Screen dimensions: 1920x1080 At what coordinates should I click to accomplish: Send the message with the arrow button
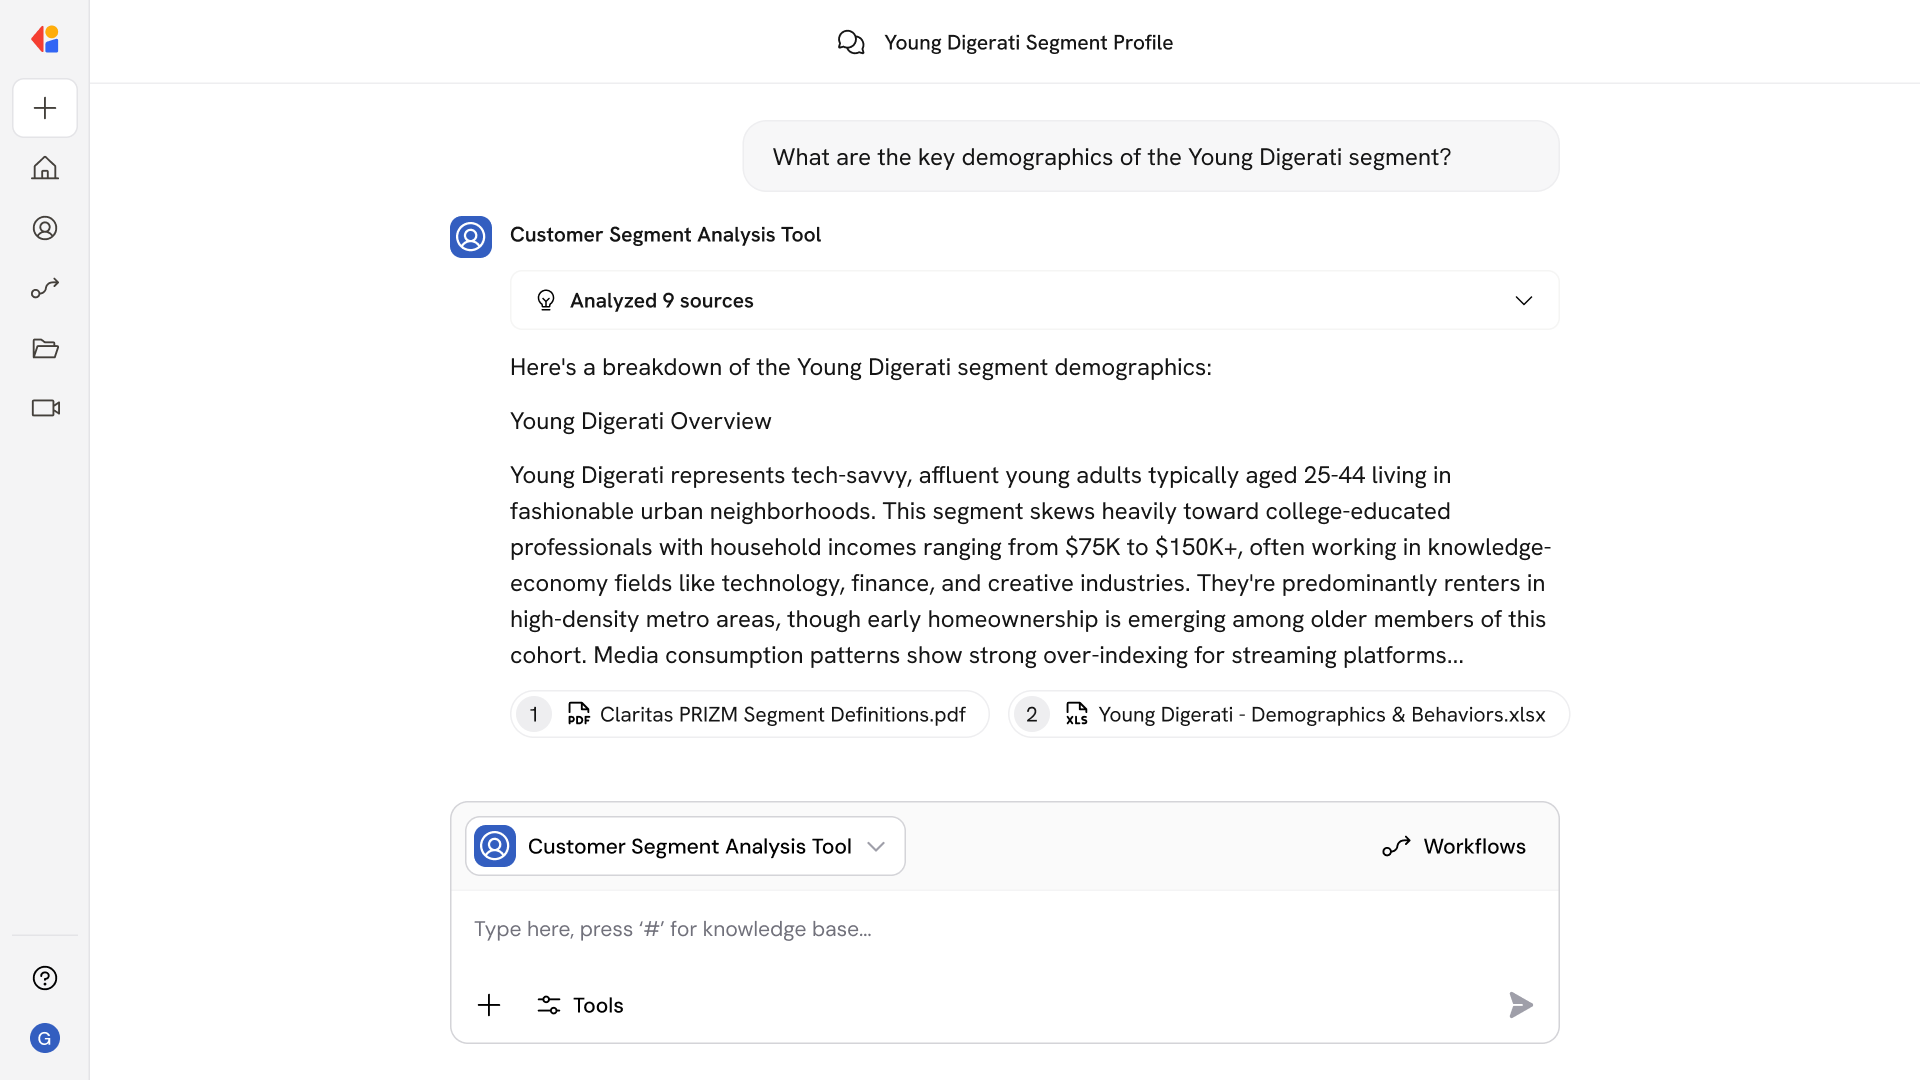1520,1005
